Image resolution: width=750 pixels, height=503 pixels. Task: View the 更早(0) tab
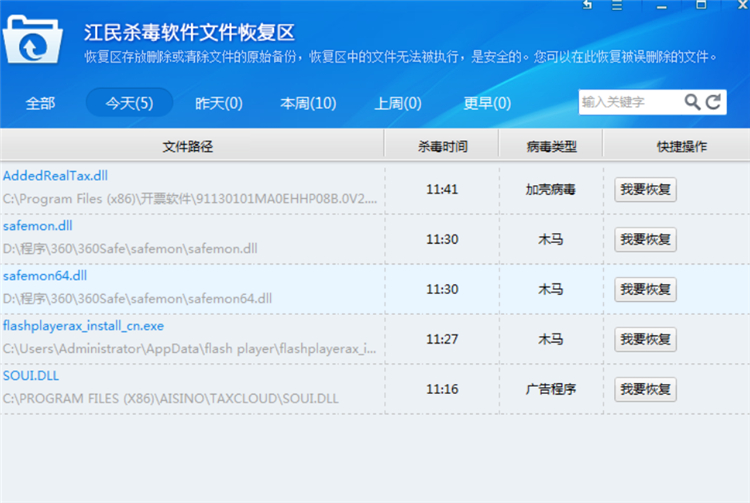(487, 103)
